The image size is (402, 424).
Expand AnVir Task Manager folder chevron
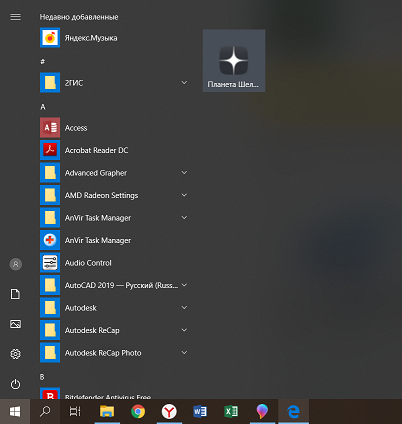tap(184, 217)
